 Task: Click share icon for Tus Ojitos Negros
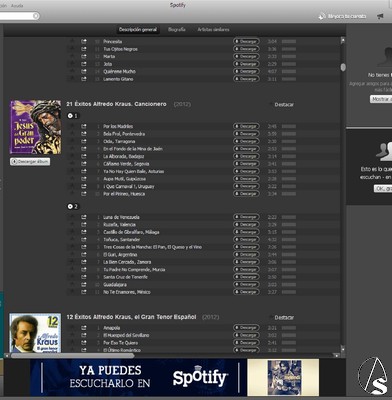tap(84, 49)
